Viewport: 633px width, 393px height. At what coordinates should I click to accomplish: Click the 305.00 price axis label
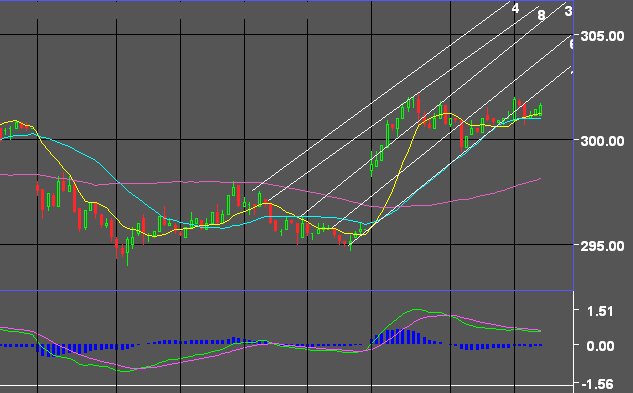click(x=602, y=36)
